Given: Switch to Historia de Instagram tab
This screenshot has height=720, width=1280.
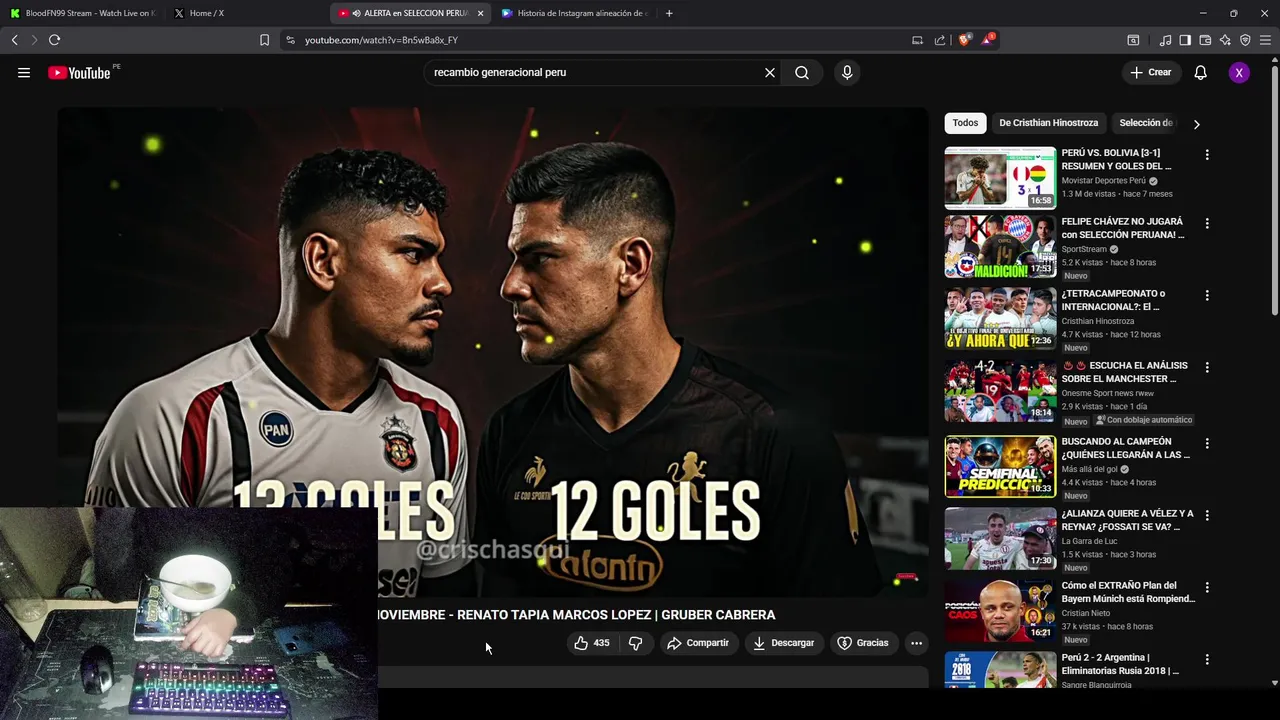Looking at the screenshot, I should (573, 13).
